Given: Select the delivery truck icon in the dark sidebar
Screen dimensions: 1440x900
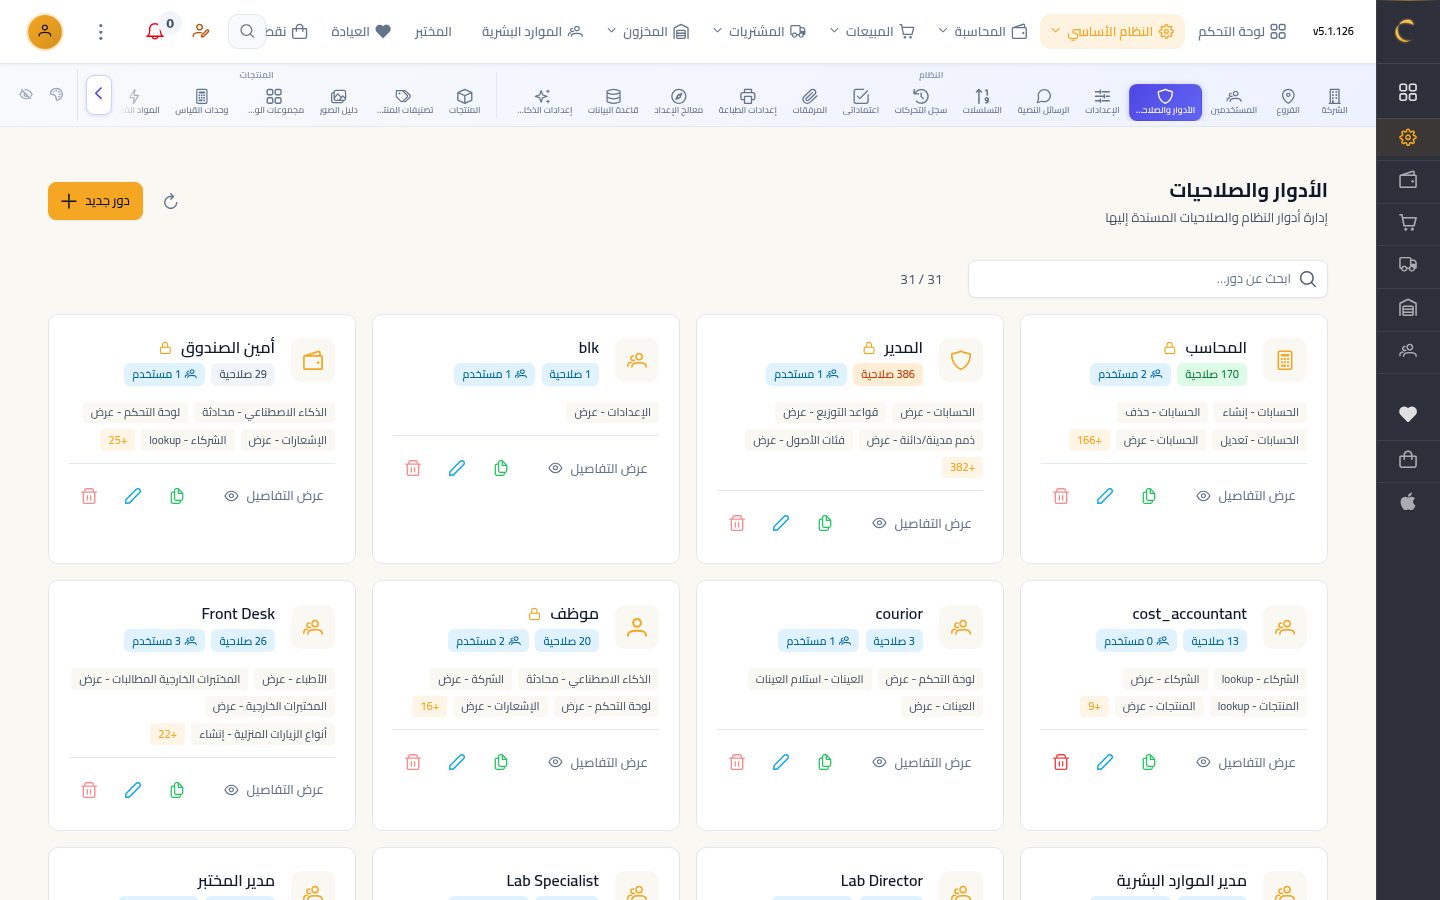Looking at the screenshot, I should point(1408,265).
